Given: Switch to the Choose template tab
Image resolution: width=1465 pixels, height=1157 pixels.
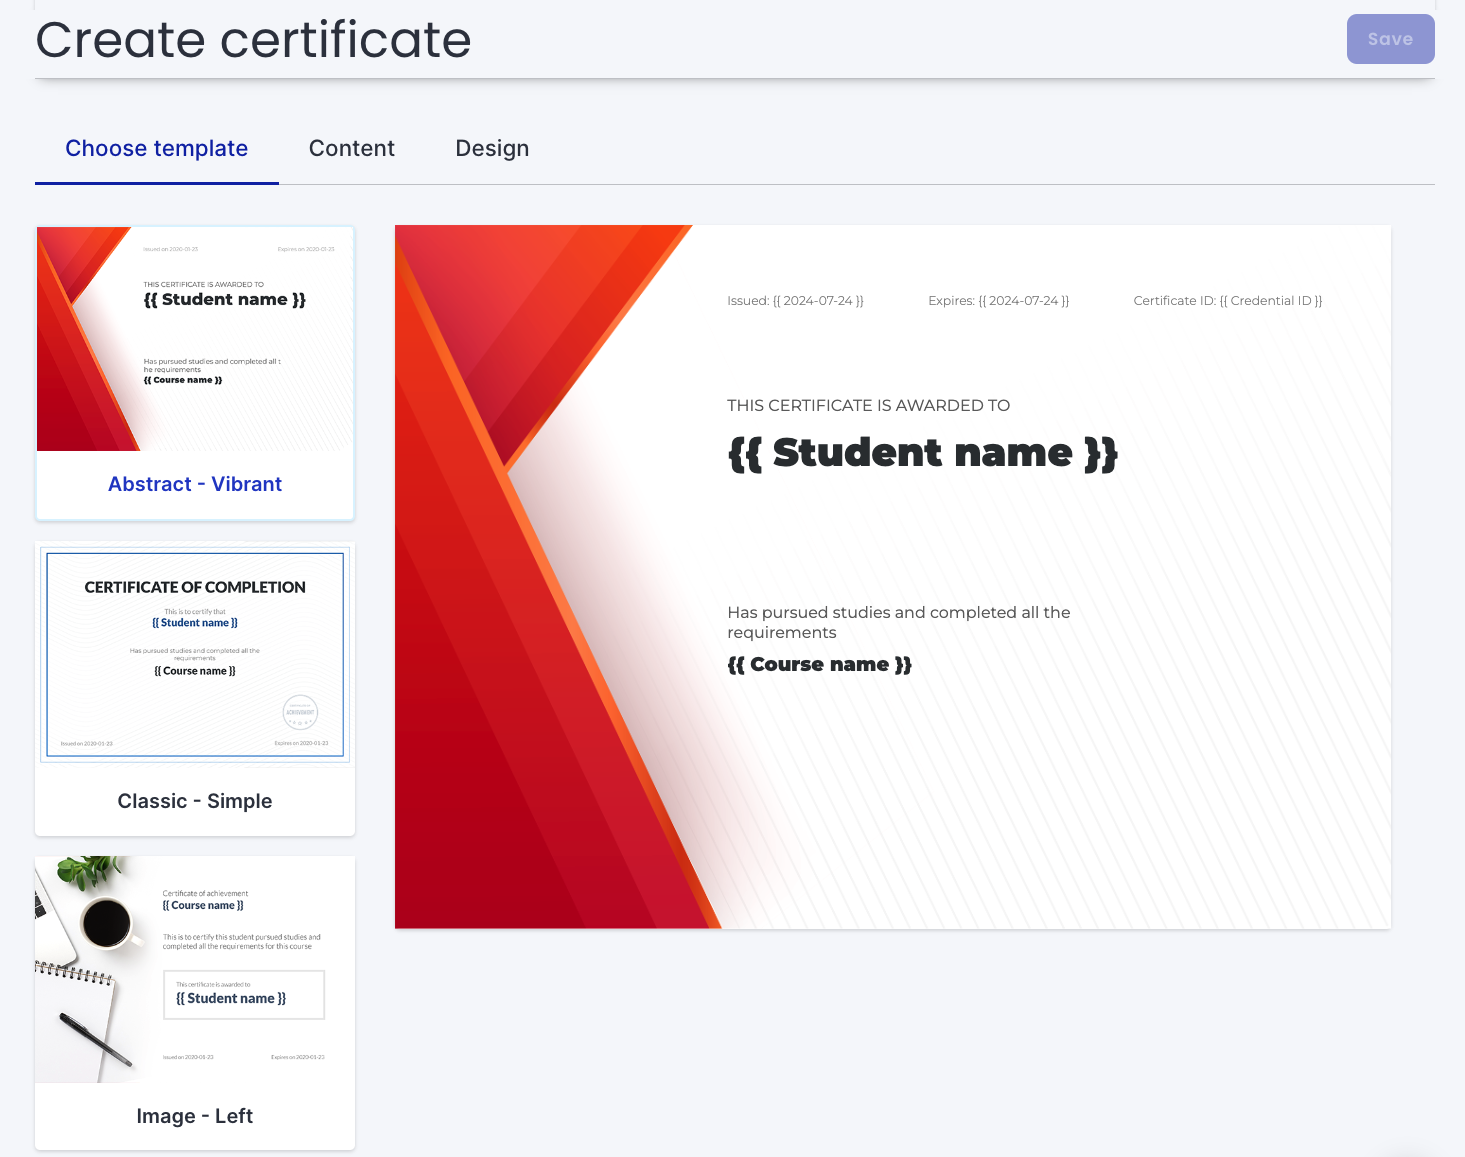Looking at the screenshot, I should click(x=157, y=148).
